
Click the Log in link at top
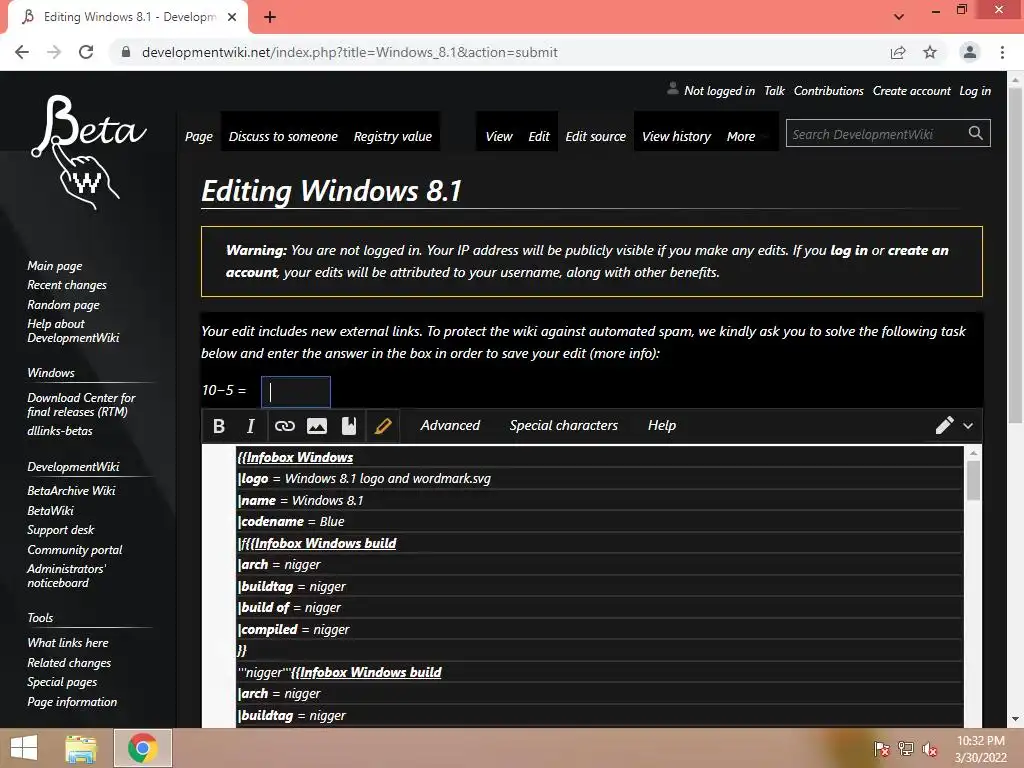(975, 91)
